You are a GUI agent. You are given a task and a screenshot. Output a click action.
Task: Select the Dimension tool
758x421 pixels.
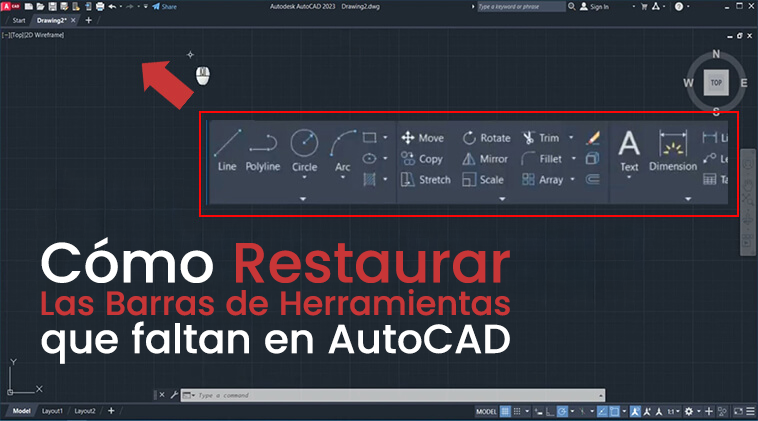point(673,151)
